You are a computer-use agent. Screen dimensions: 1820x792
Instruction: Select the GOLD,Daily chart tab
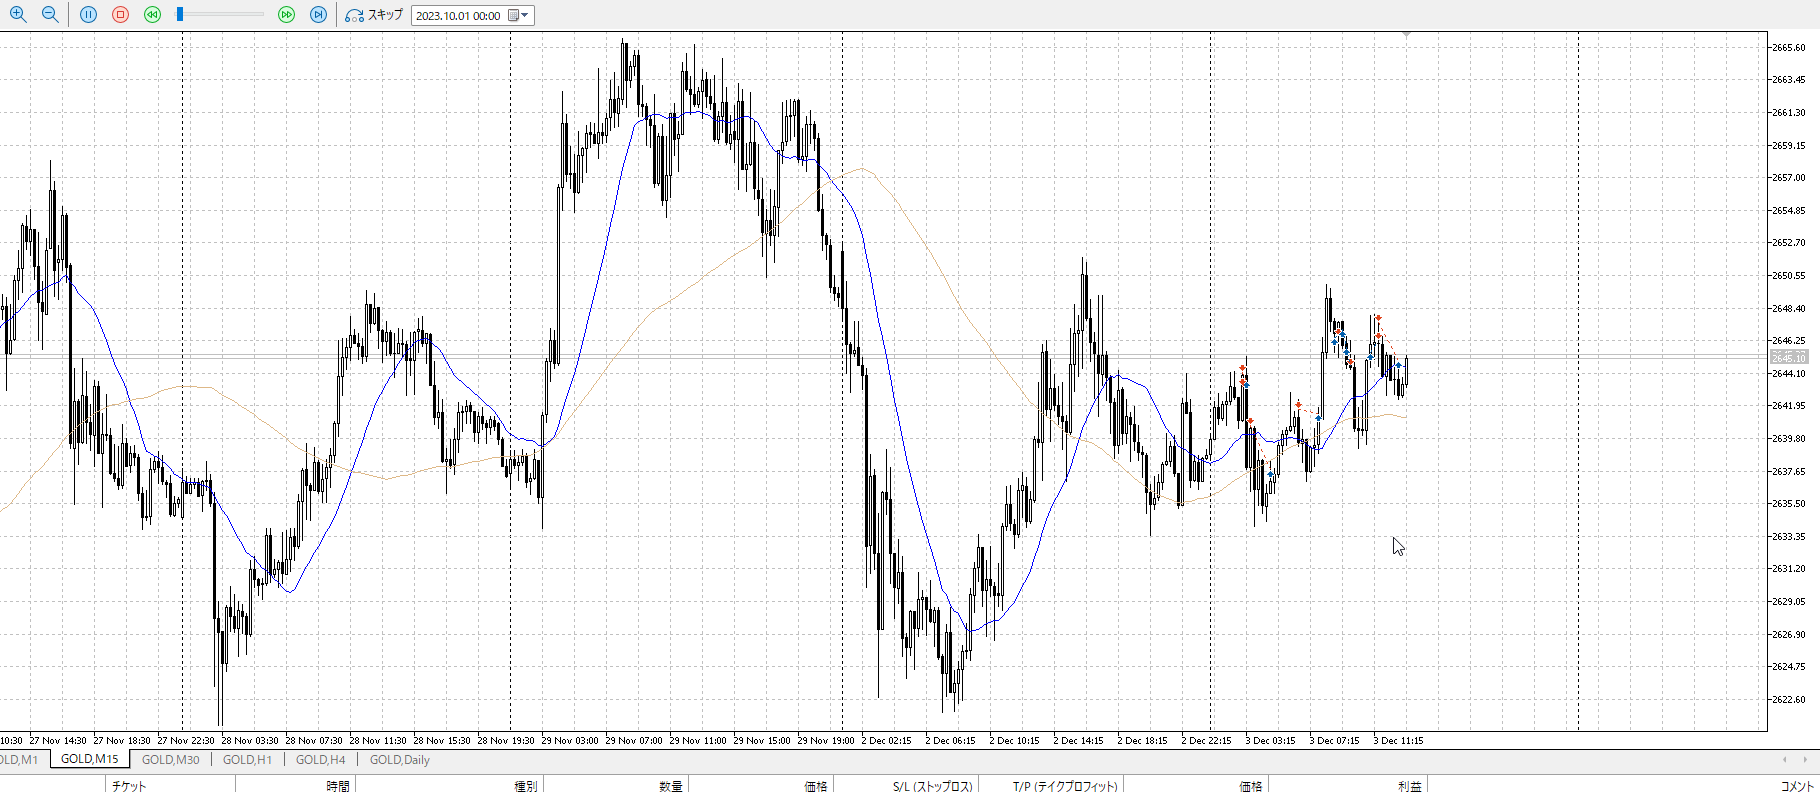coord(399,760)
